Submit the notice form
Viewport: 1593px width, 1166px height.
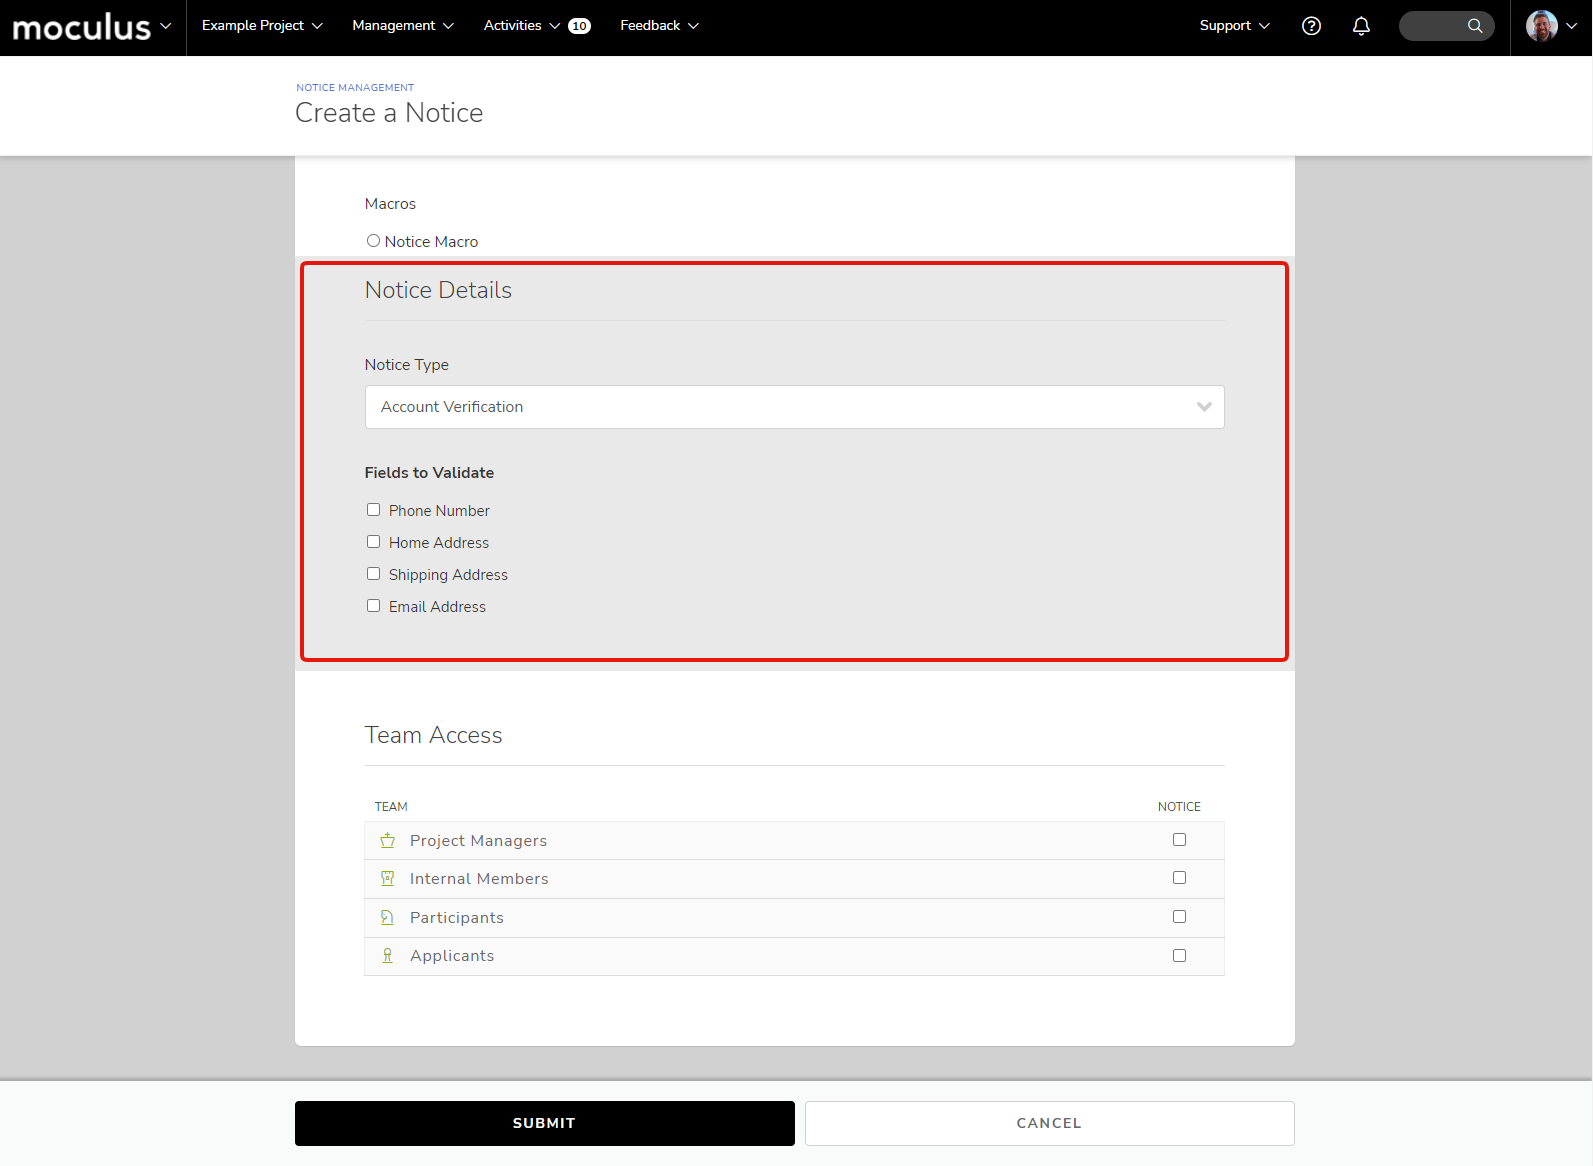[x=544, y=1123]
